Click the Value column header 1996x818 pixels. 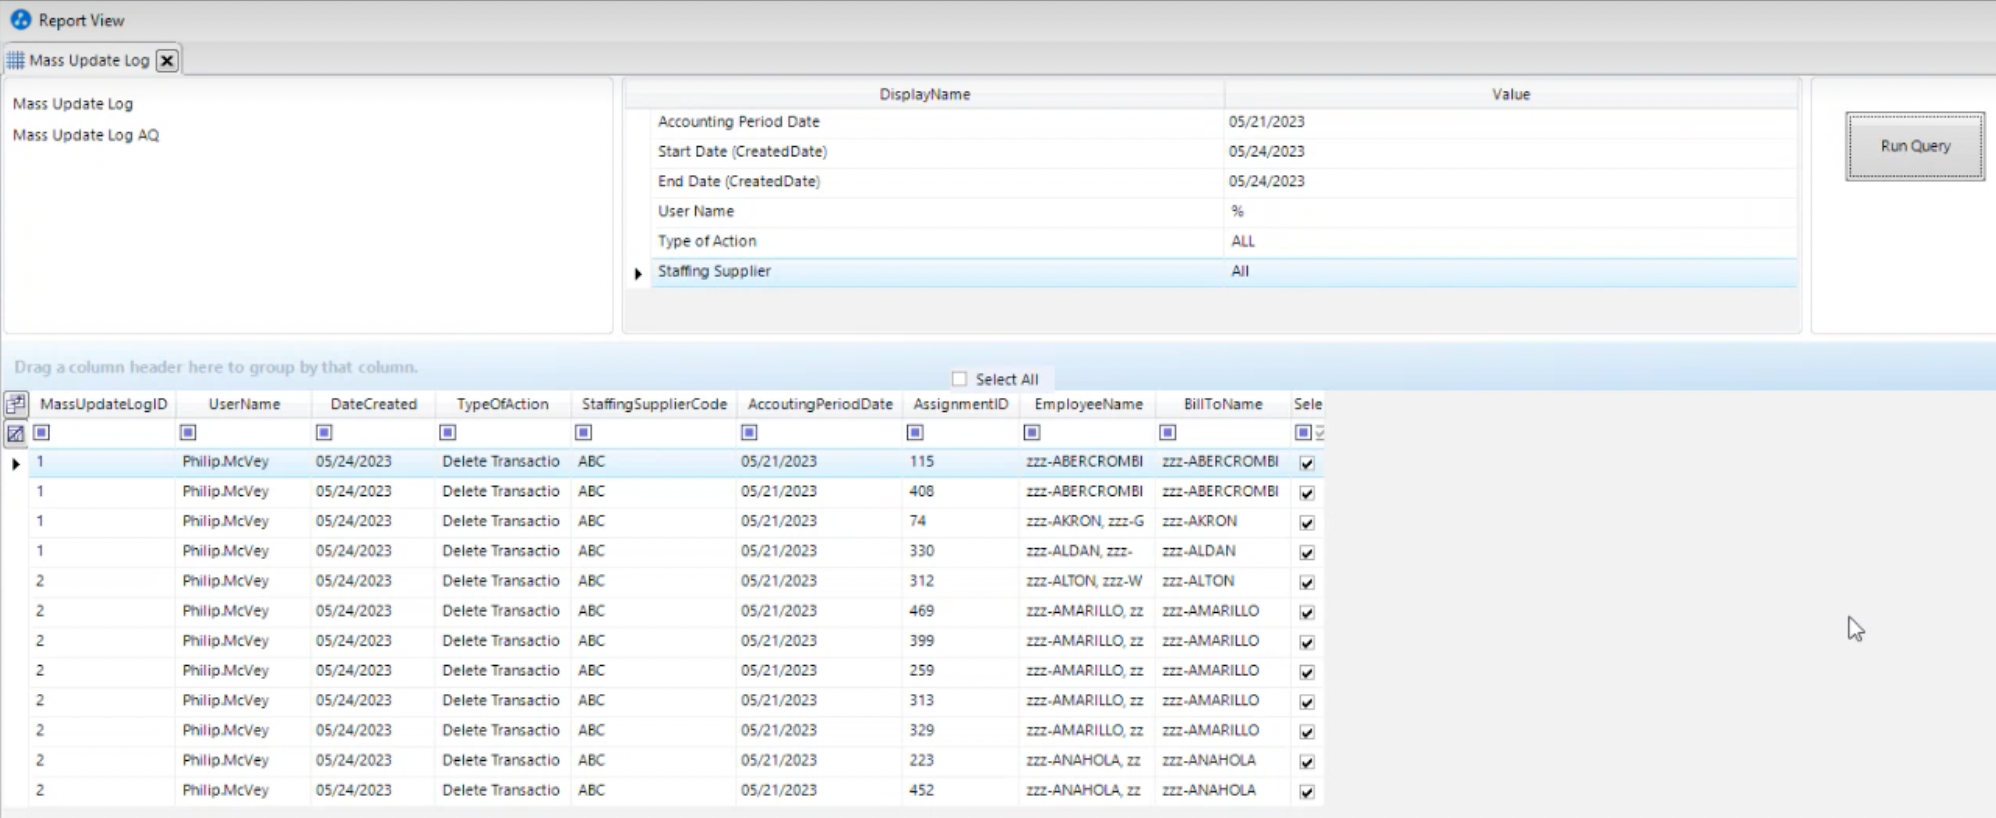click(1511, 94)
